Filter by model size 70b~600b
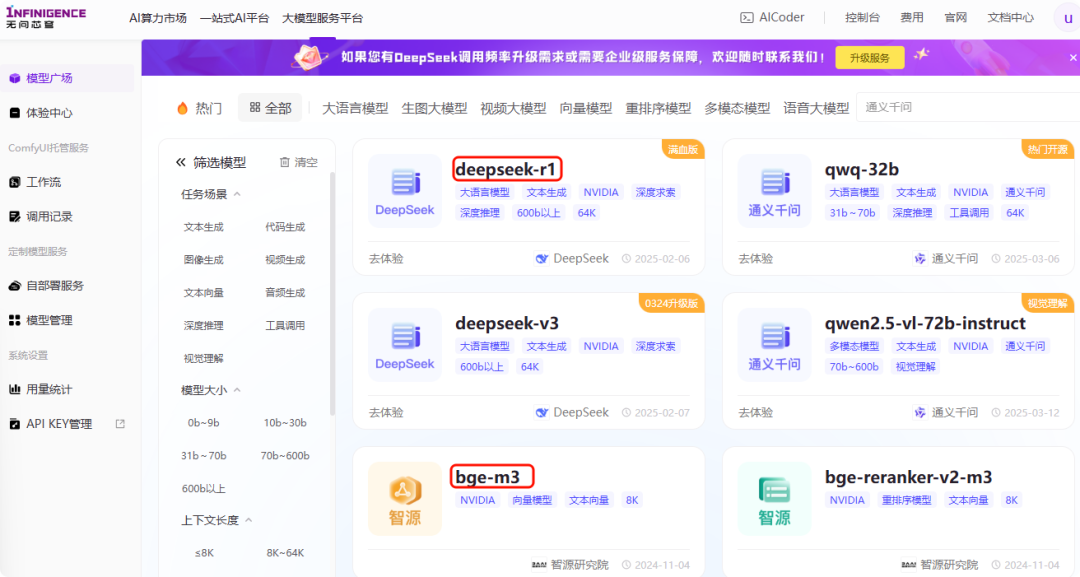The image size is (1080, 577). [285, 456]
